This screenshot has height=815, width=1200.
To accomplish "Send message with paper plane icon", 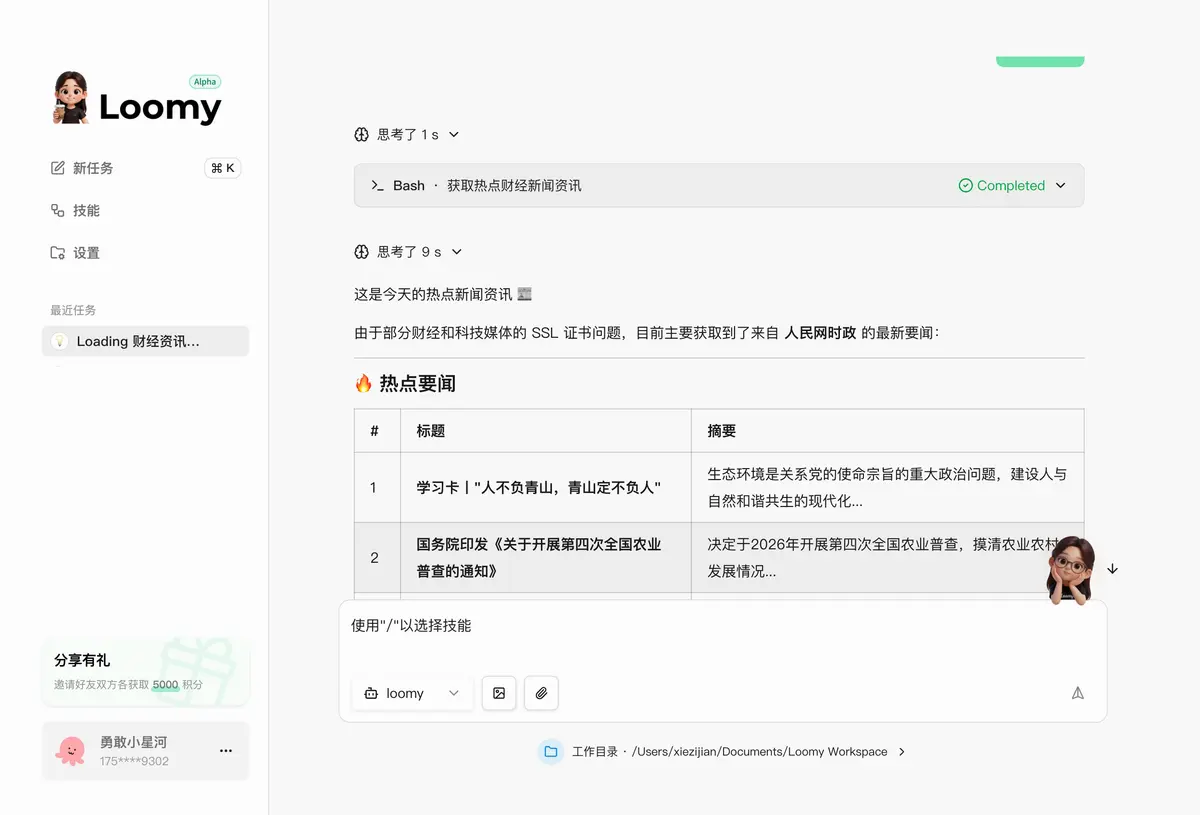I will (1078, 693).
